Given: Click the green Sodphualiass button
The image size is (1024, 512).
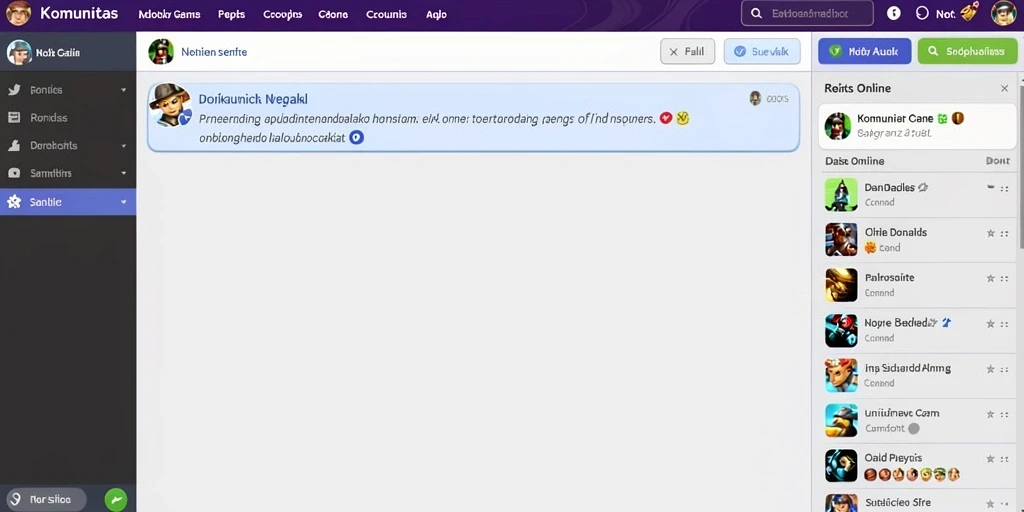Looking at the screenshot, I should click(x=967, y=51).
